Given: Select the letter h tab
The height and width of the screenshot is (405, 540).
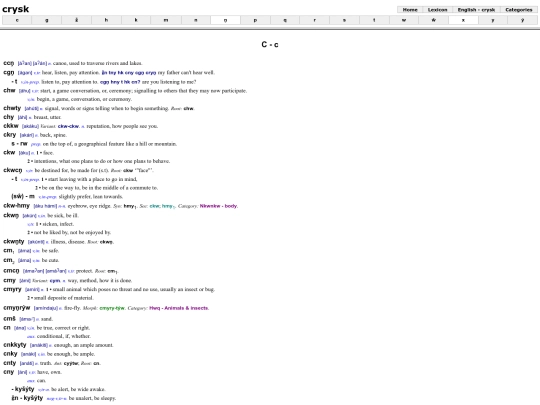Looking at the screenshot, I should (x=106, y=20).
